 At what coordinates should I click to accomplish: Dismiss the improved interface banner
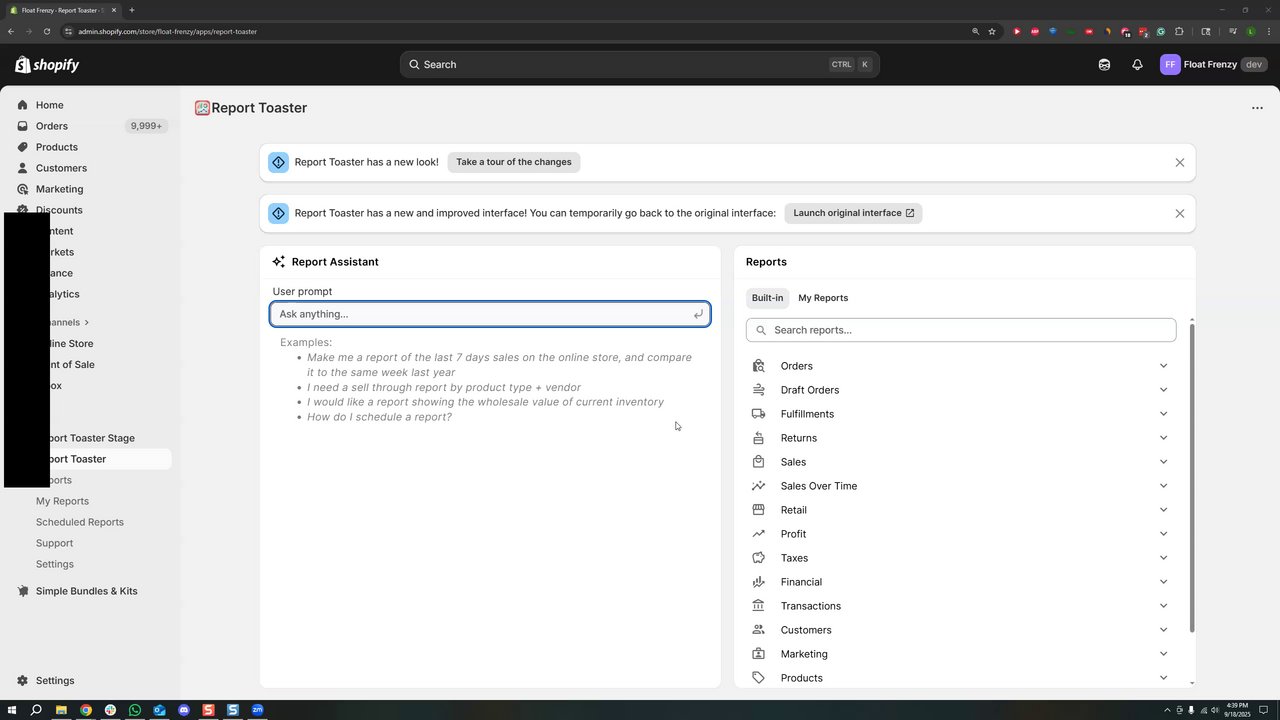[1180, 213]
